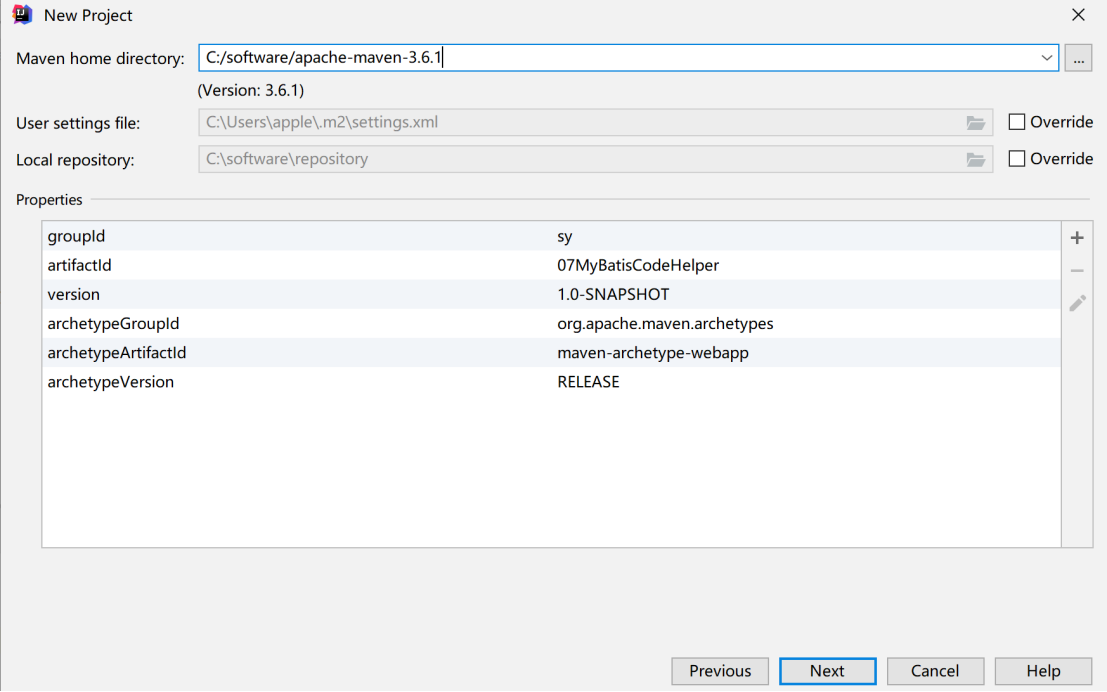Select the groupId property row
Image resolution: width=1107 pixels, height=692 pixels.
(x=551, y=237)
